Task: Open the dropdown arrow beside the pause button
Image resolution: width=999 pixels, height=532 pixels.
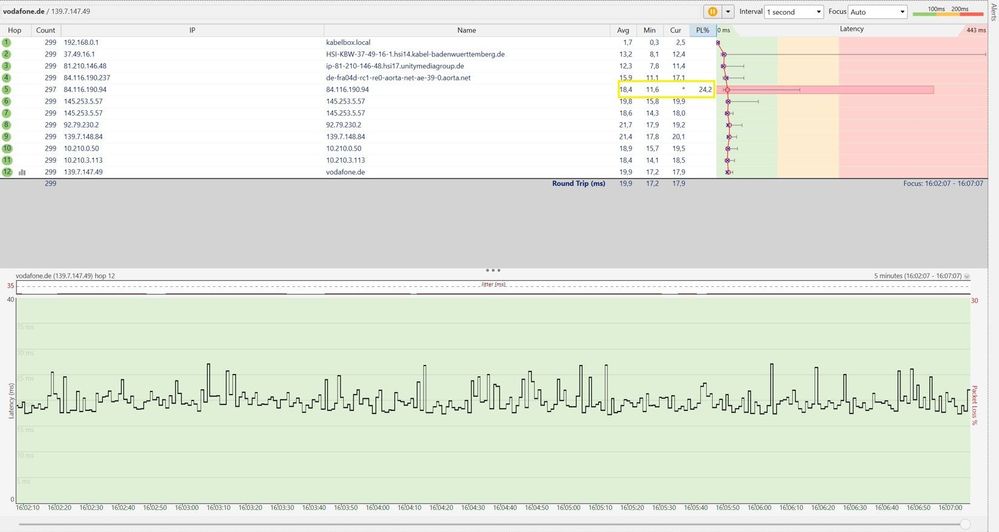Action: click(x=728, y=11)
